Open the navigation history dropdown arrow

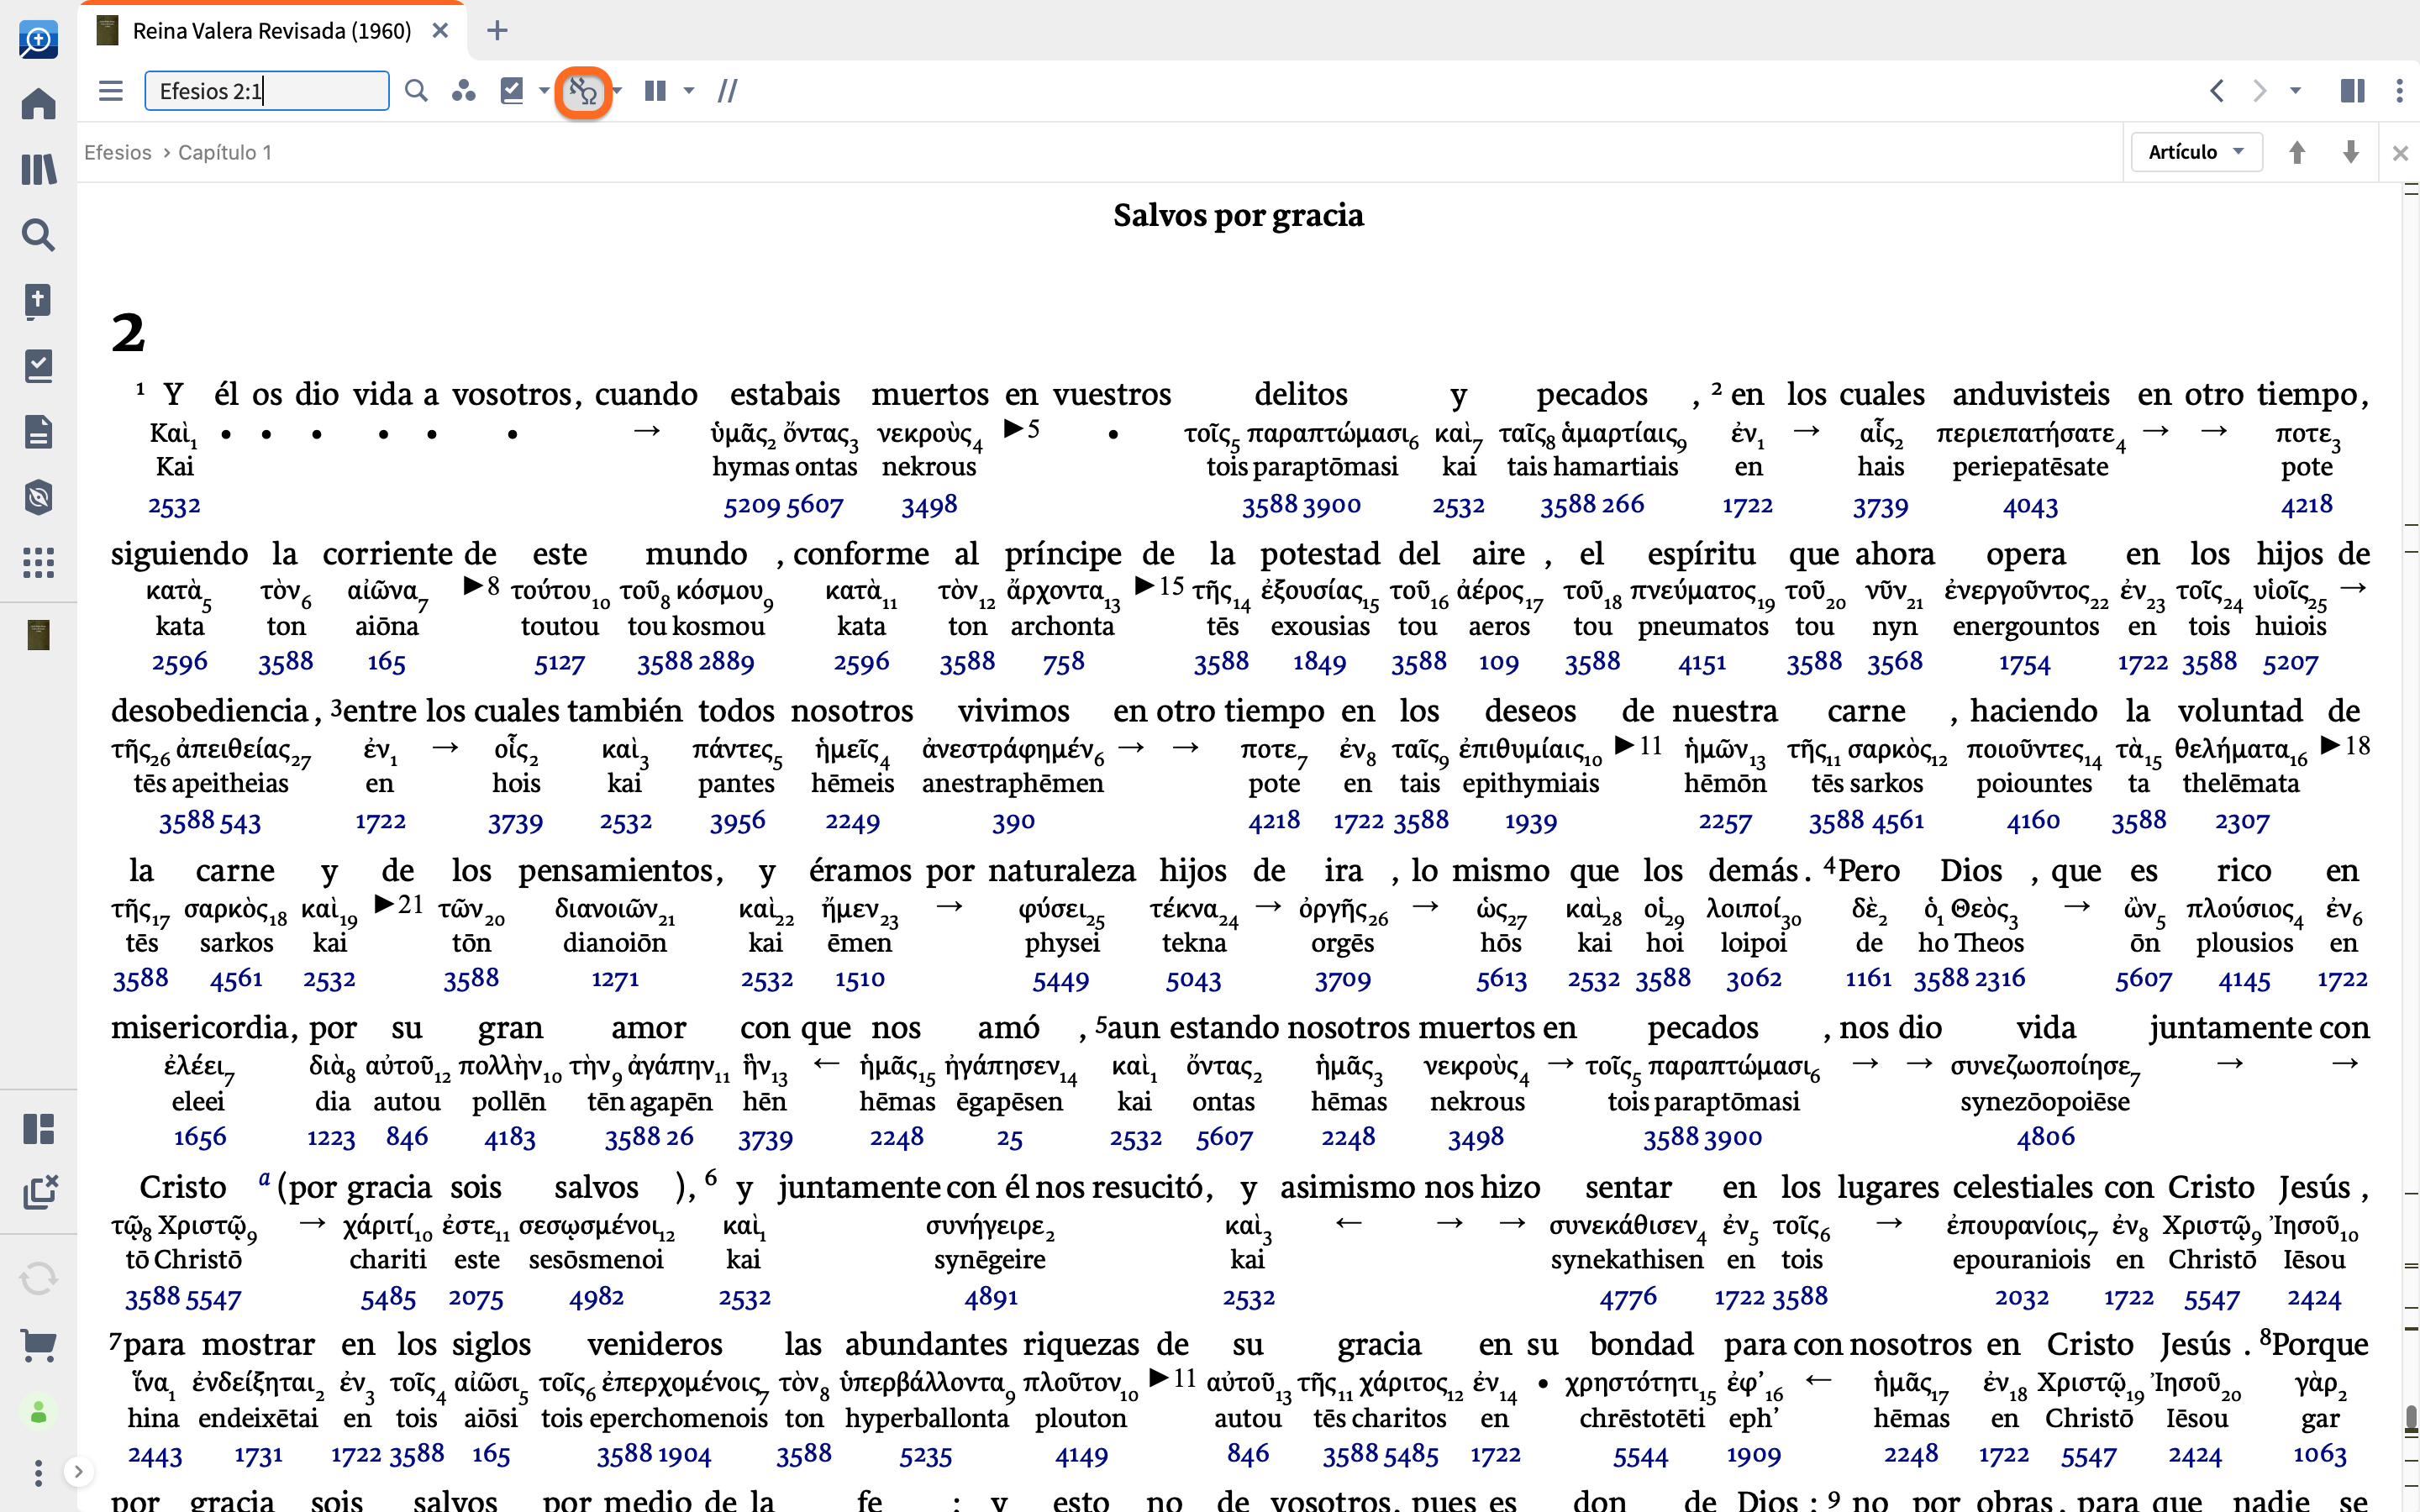click(2296, 91)
